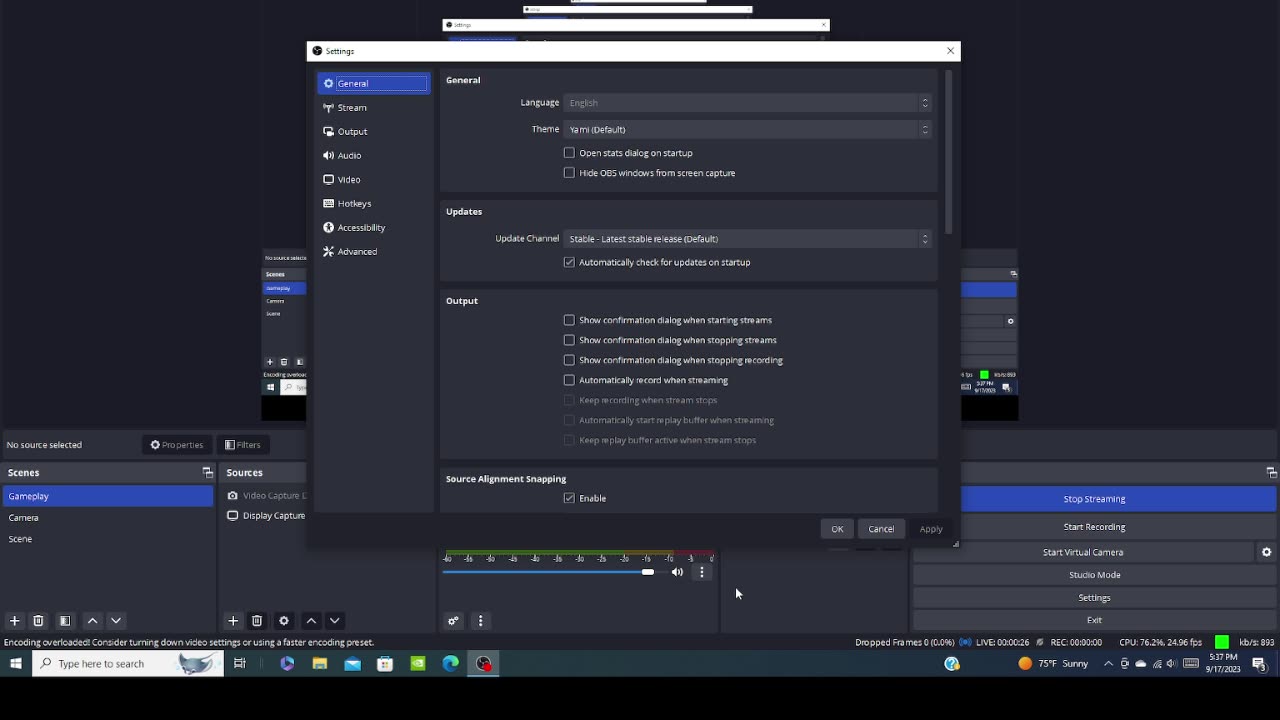The height and width of the screenshot is (720, 1280).
Task: Add a new source with the Sources plus icon
Action: click(x=233, y=621)
